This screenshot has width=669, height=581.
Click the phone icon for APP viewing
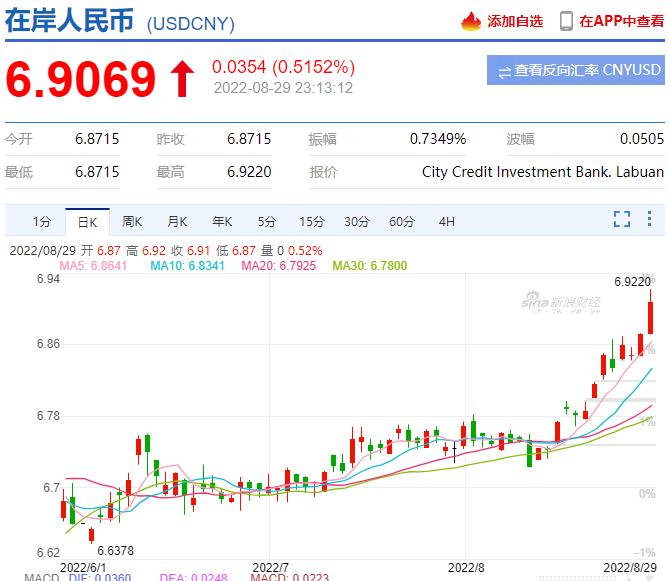[566, 21]
